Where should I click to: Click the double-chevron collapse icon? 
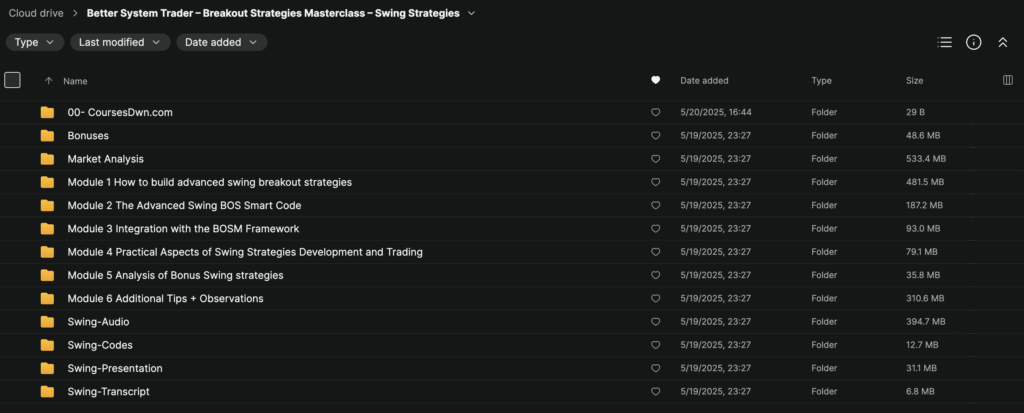[1003, 42]
